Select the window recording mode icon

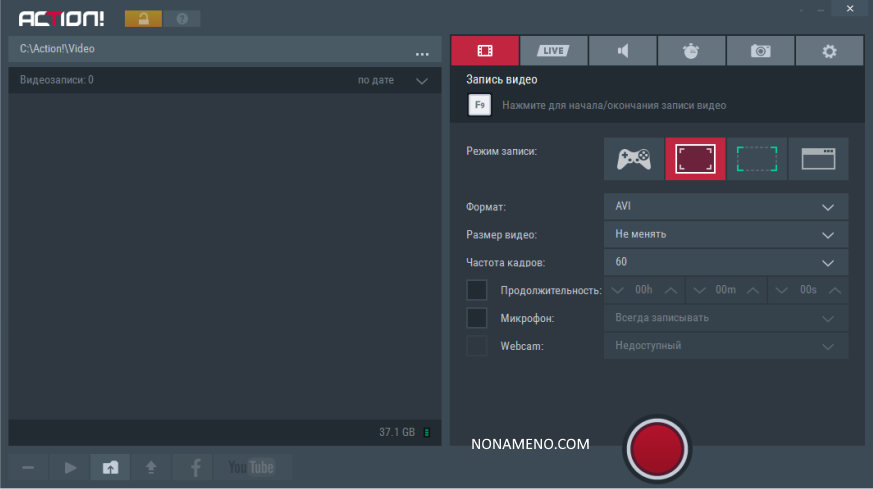click(818, 158)
